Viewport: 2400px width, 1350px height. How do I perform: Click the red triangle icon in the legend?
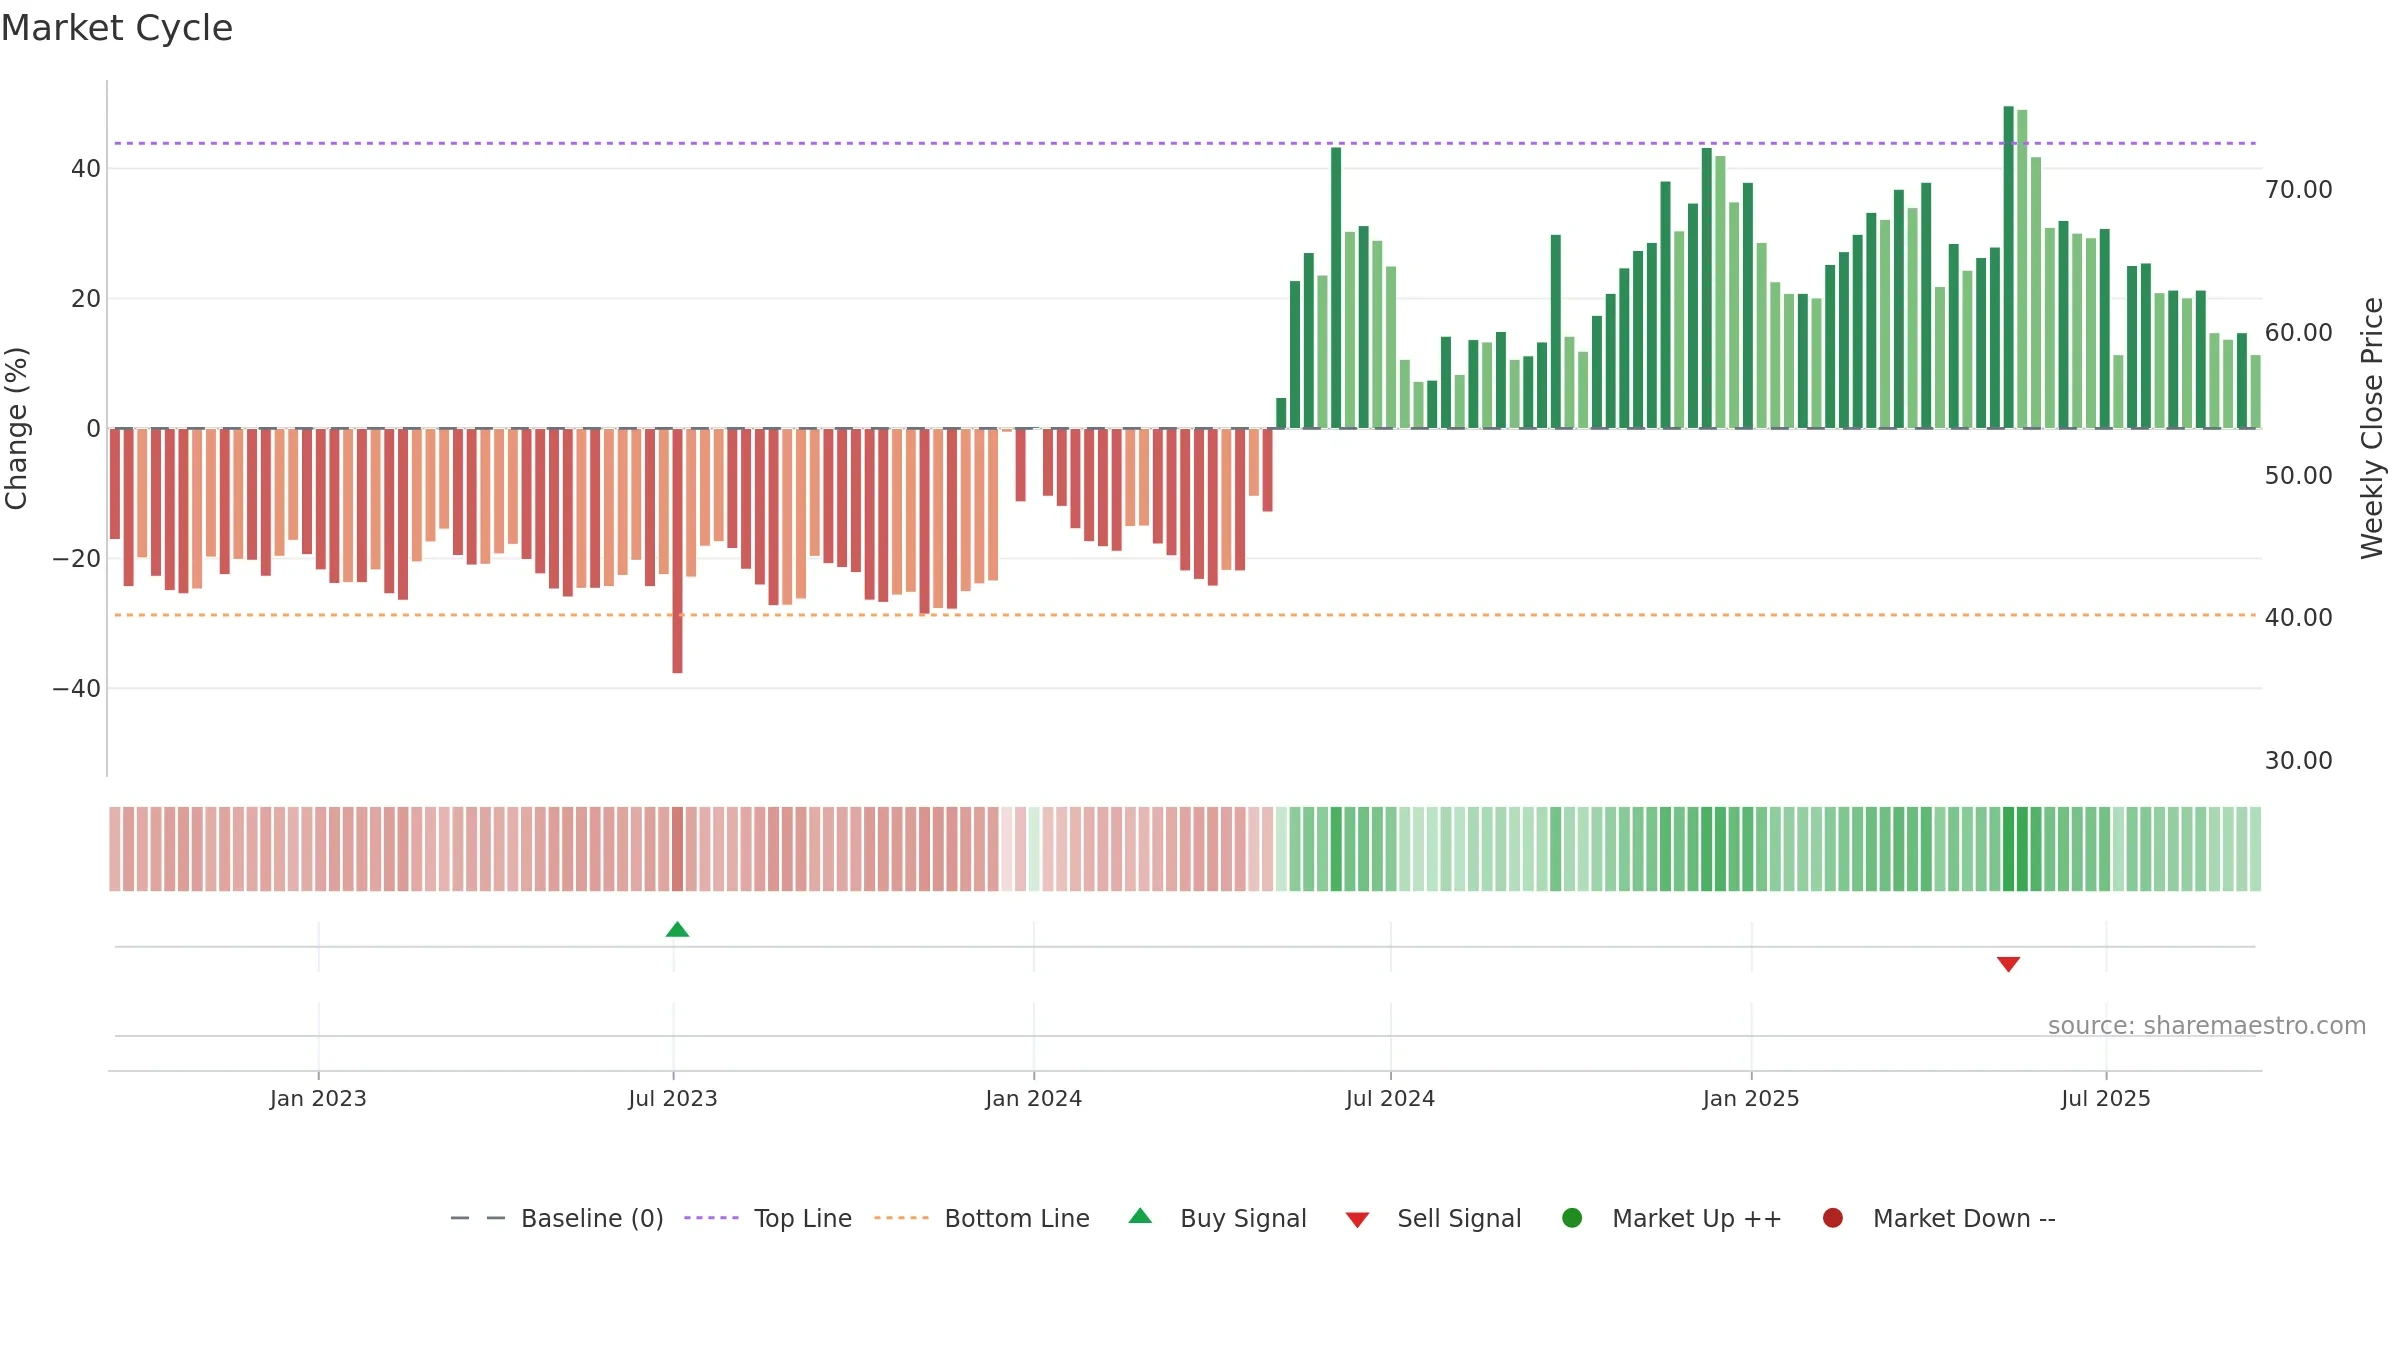1357,1220
